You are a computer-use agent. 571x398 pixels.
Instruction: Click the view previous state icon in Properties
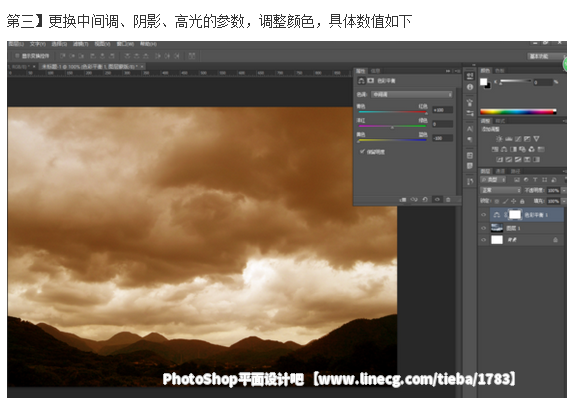click(414, 200)
